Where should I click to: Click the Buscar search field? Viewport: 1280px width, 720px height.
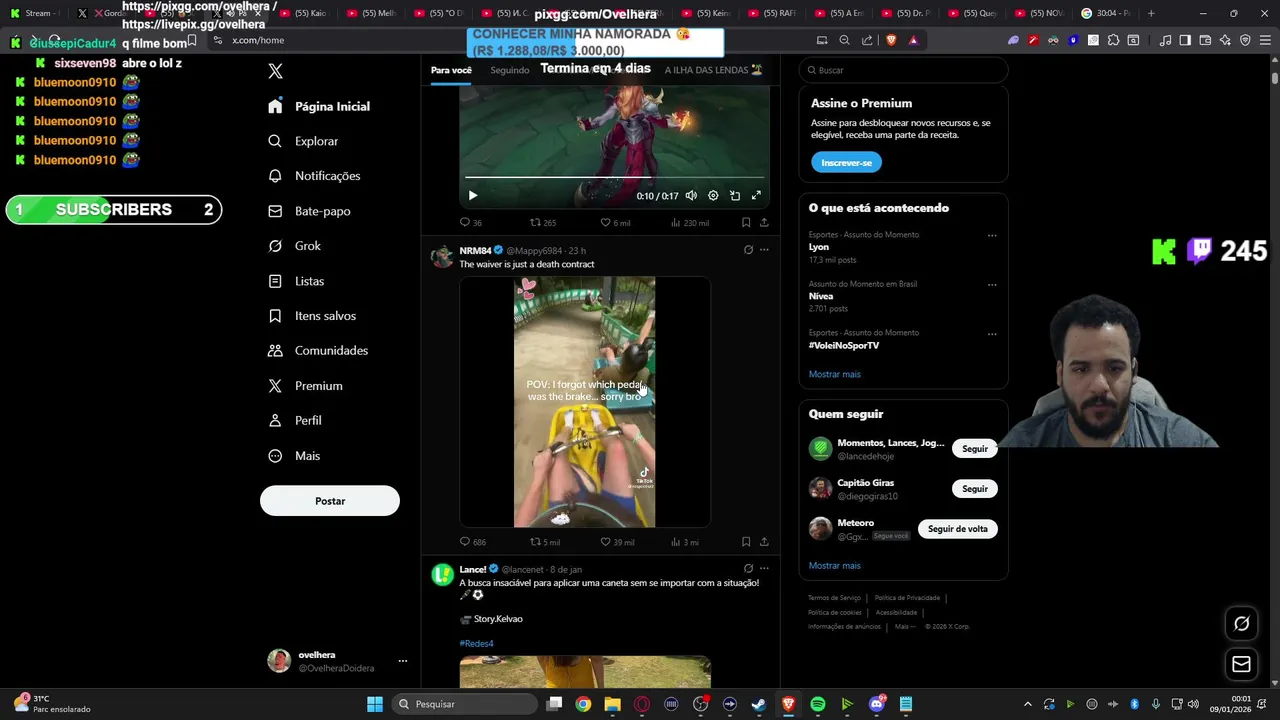click(903, 70)
